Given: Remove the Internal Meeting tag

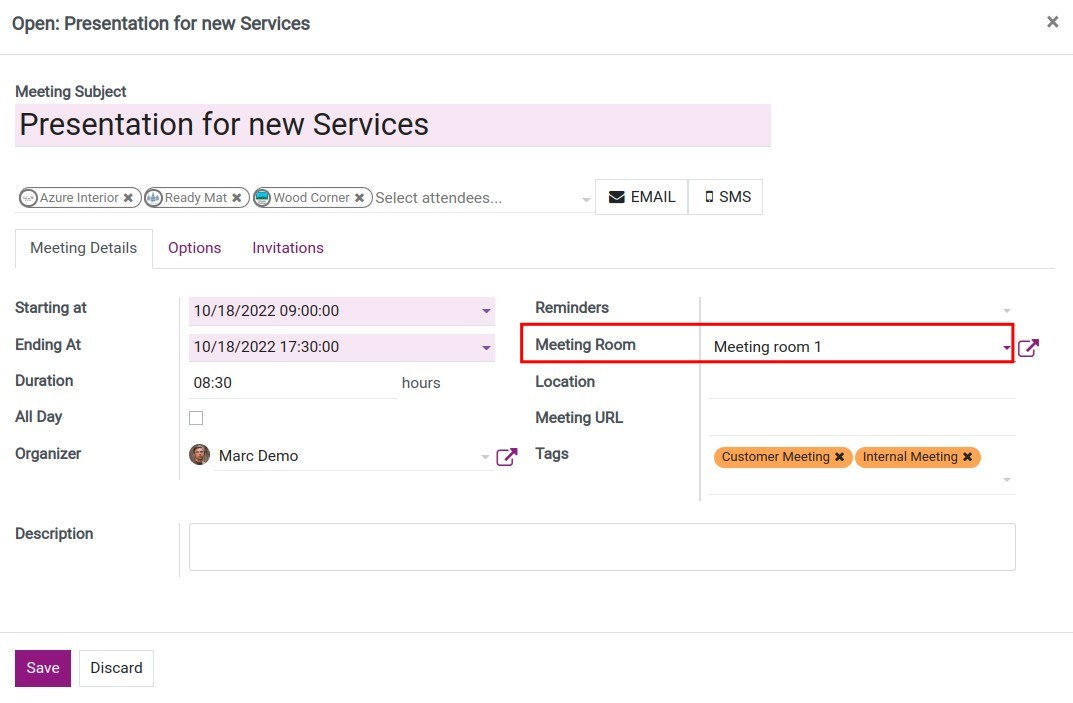Looking at the screenshot, I should (x=967, y=457).
